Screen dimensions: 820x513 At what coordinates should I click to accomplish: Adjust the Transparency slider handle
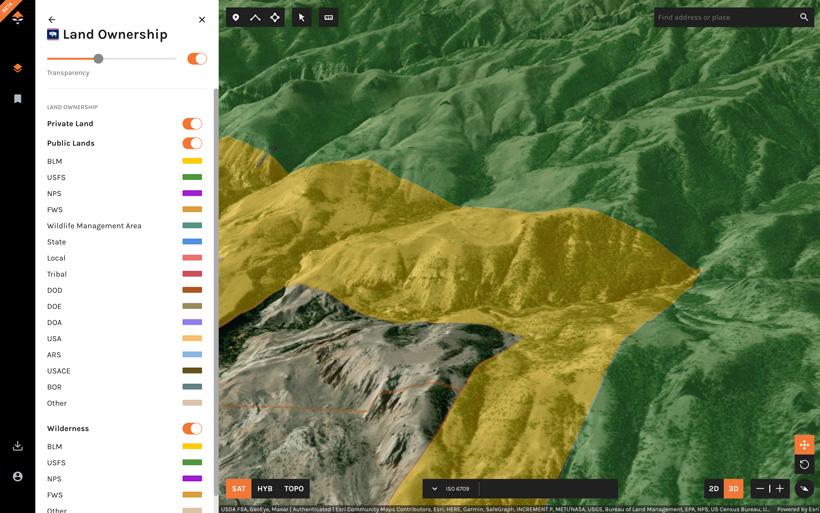(x=98, y=59)
